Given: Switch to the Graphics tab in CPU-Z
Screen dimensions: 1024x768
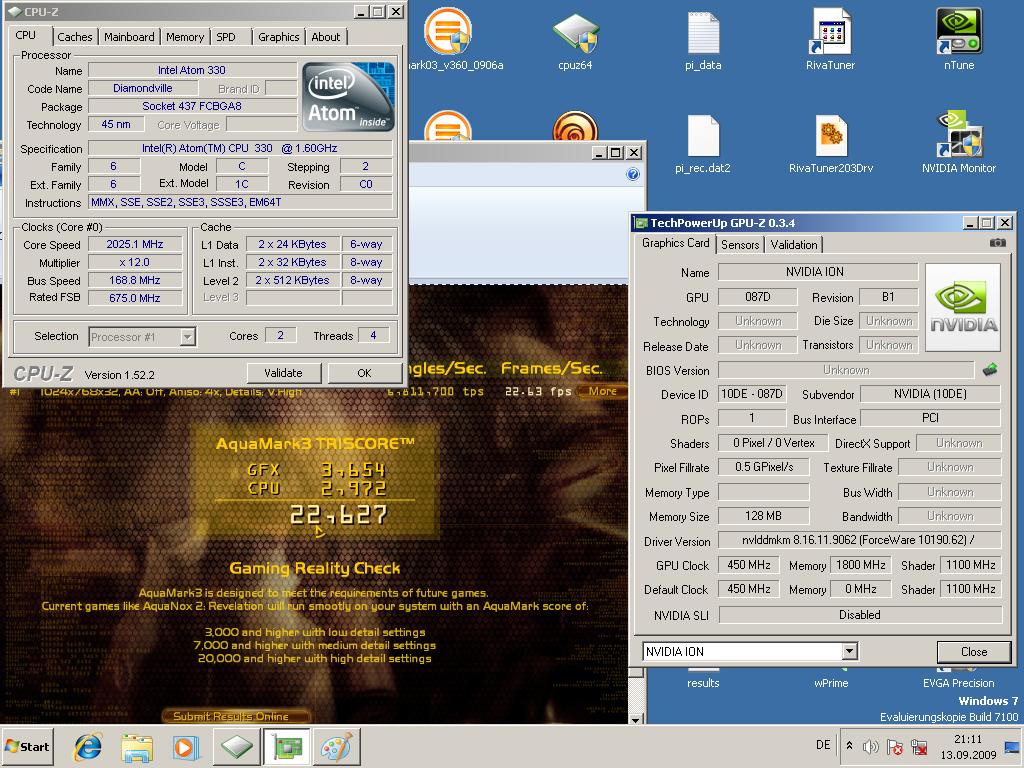Looking at the screenshot, I should tap(279, 37).
